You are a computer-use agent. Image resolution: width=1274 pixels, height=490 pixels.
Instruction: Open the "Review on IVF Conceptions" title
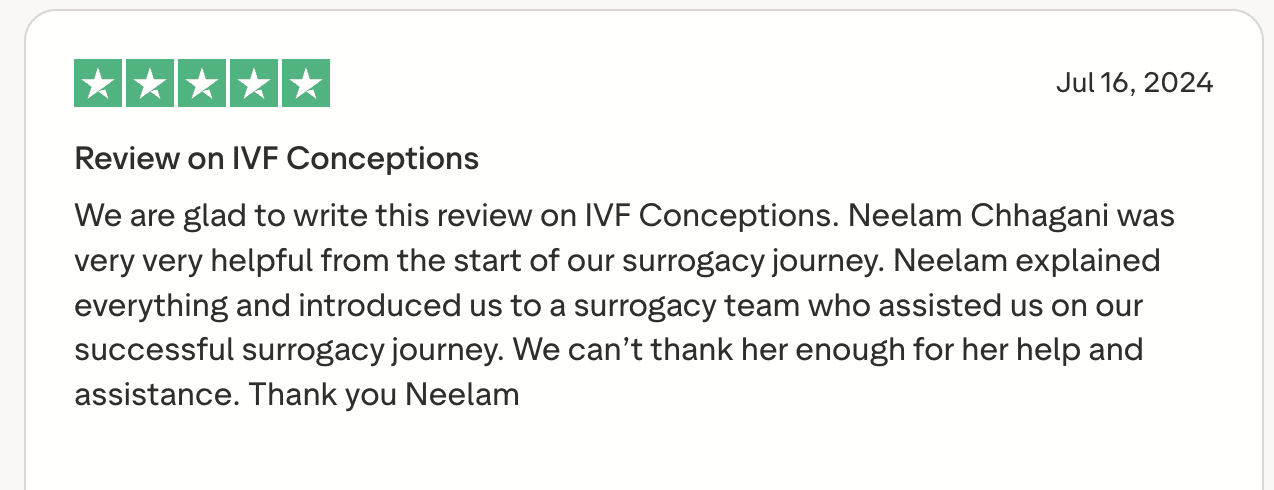pos(277,158)
